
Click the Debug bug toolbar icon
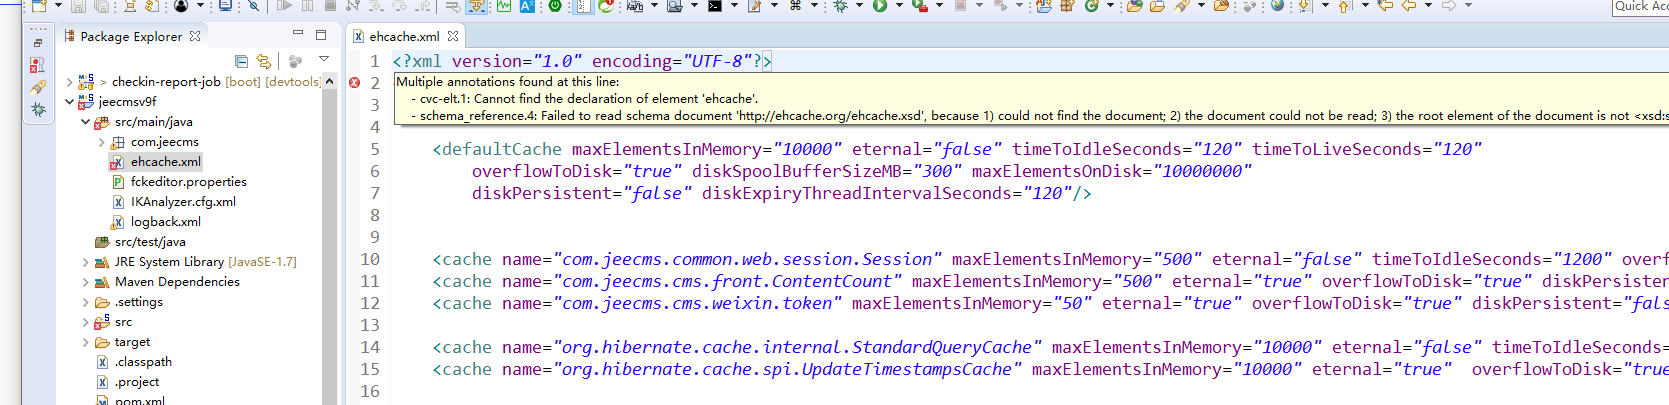coord(840,6)
